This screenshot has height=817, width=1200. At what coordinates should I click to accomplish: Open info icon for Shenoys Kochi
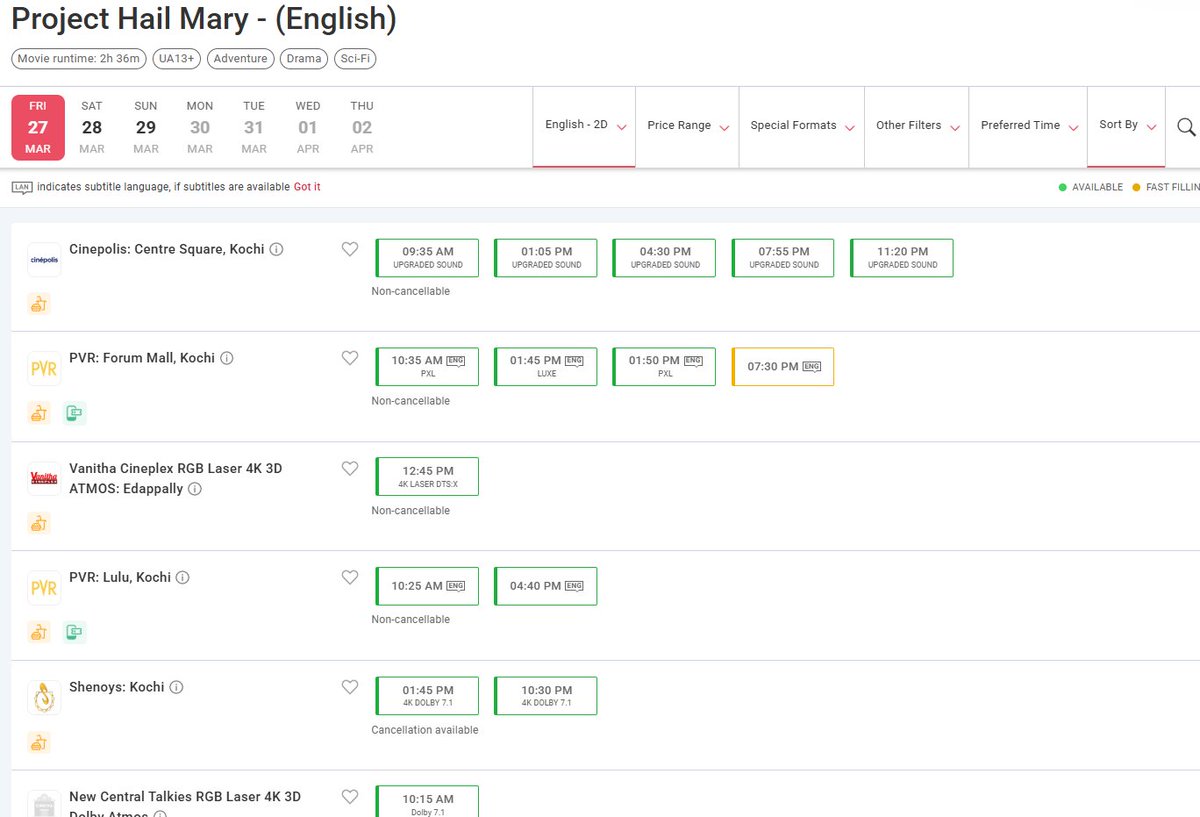(177, 687)
